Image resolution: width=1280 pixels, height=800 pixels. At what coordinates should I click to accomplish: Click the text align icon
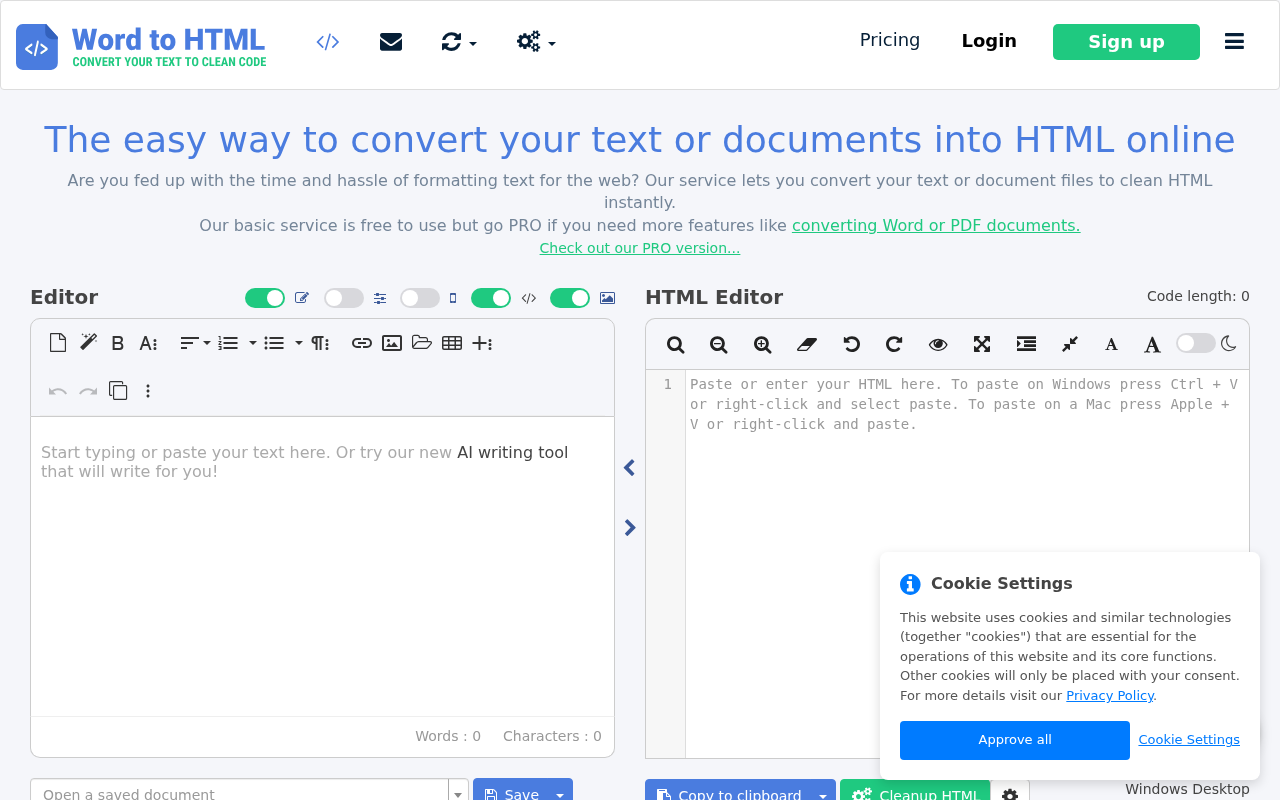[189, 343]
